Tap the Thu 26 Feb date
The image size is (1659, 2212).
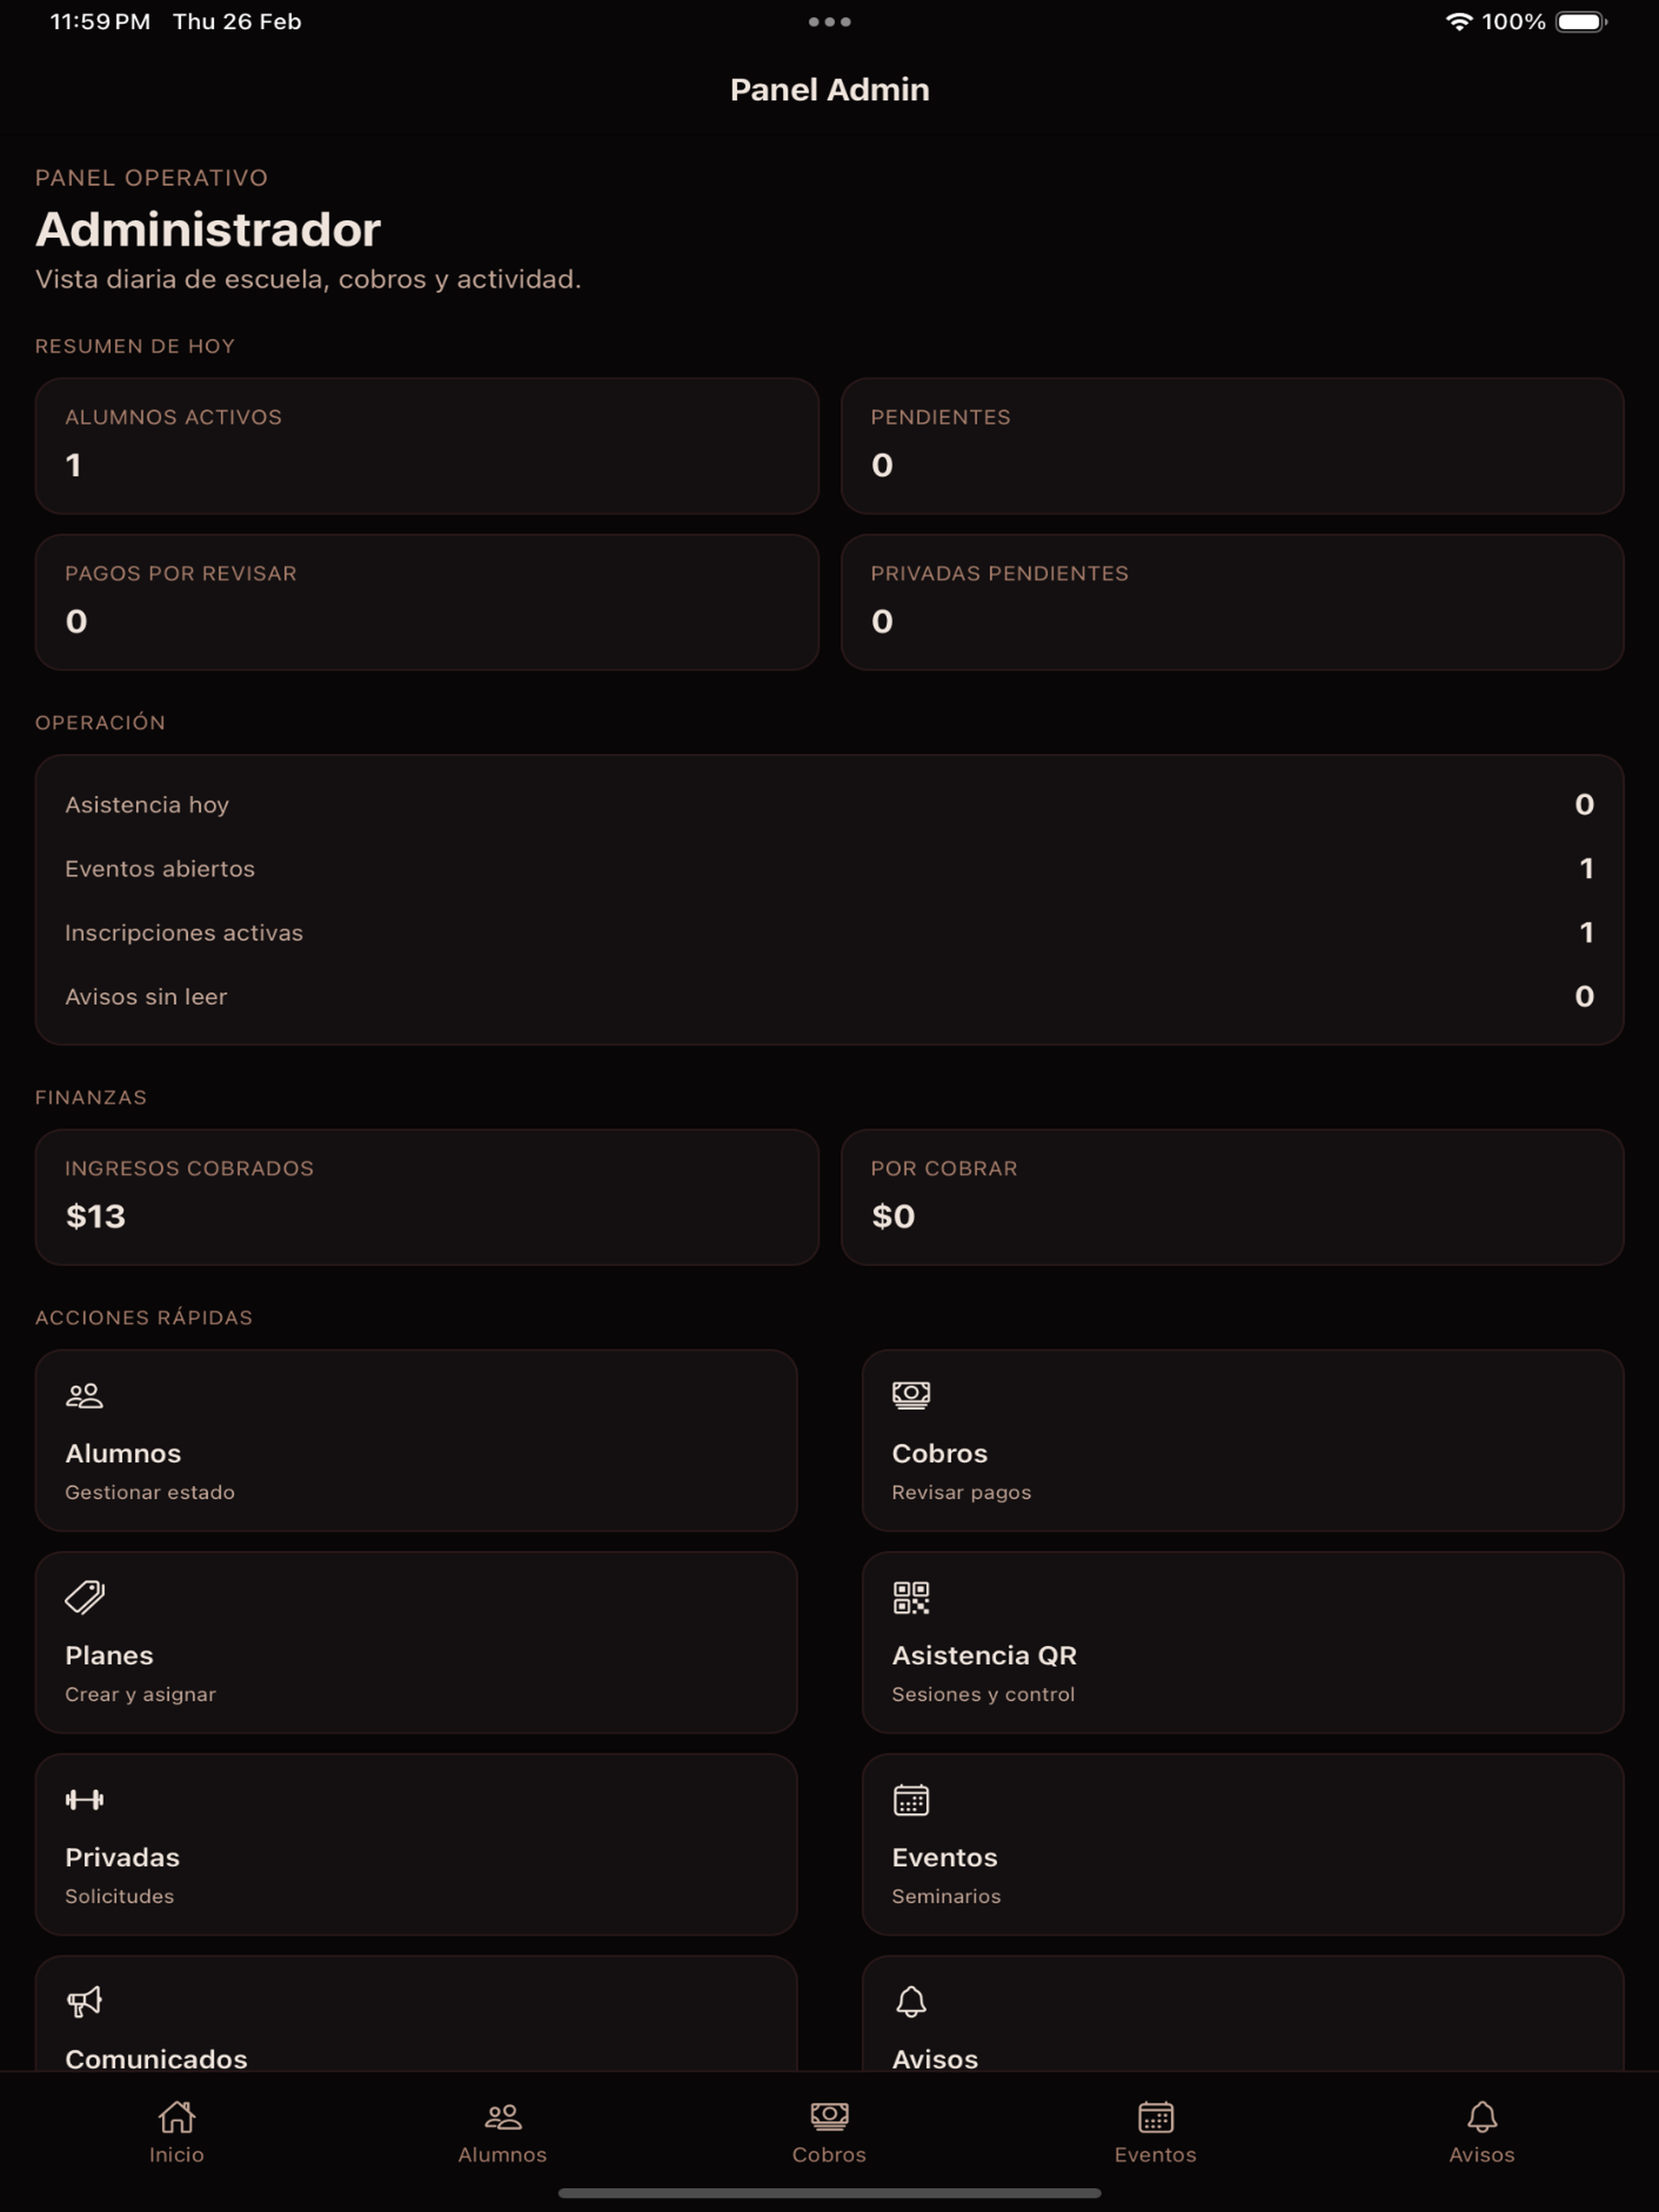(237, 21)
